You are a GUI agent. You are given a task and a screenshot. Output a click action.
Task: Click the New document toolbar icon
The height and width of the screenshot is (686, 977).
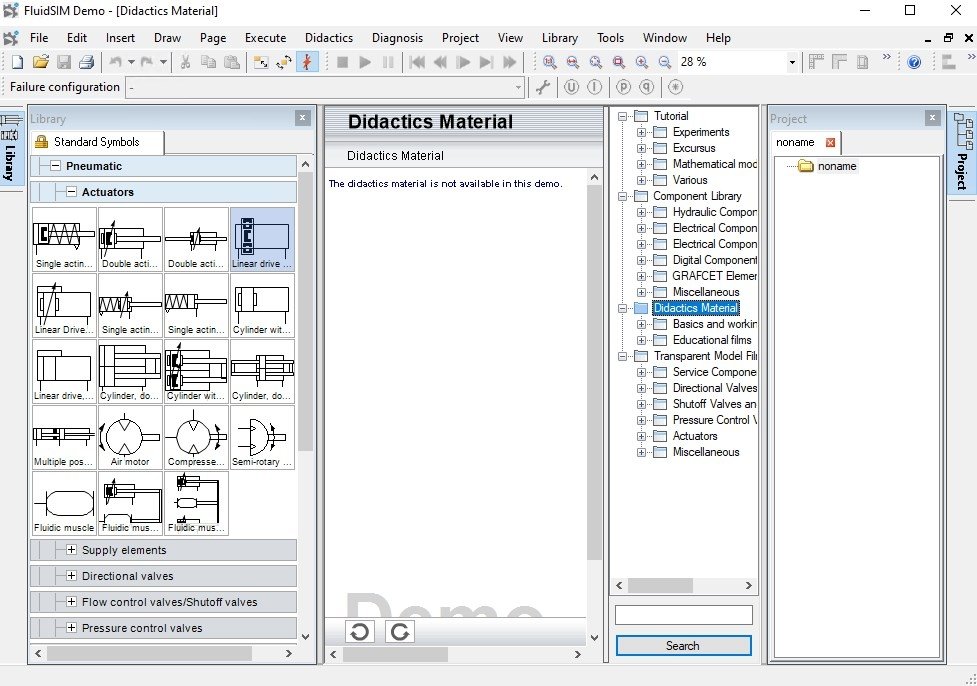coord(17,62)
